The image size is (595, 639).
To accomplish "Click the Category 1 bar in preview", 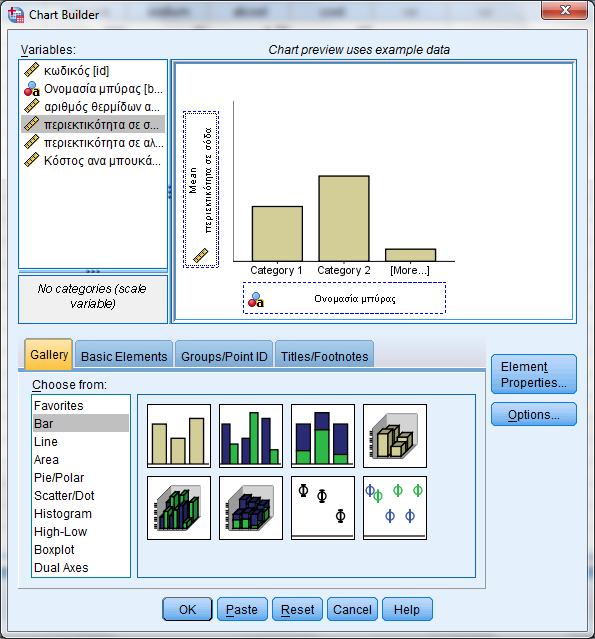I will click(277, 234).
